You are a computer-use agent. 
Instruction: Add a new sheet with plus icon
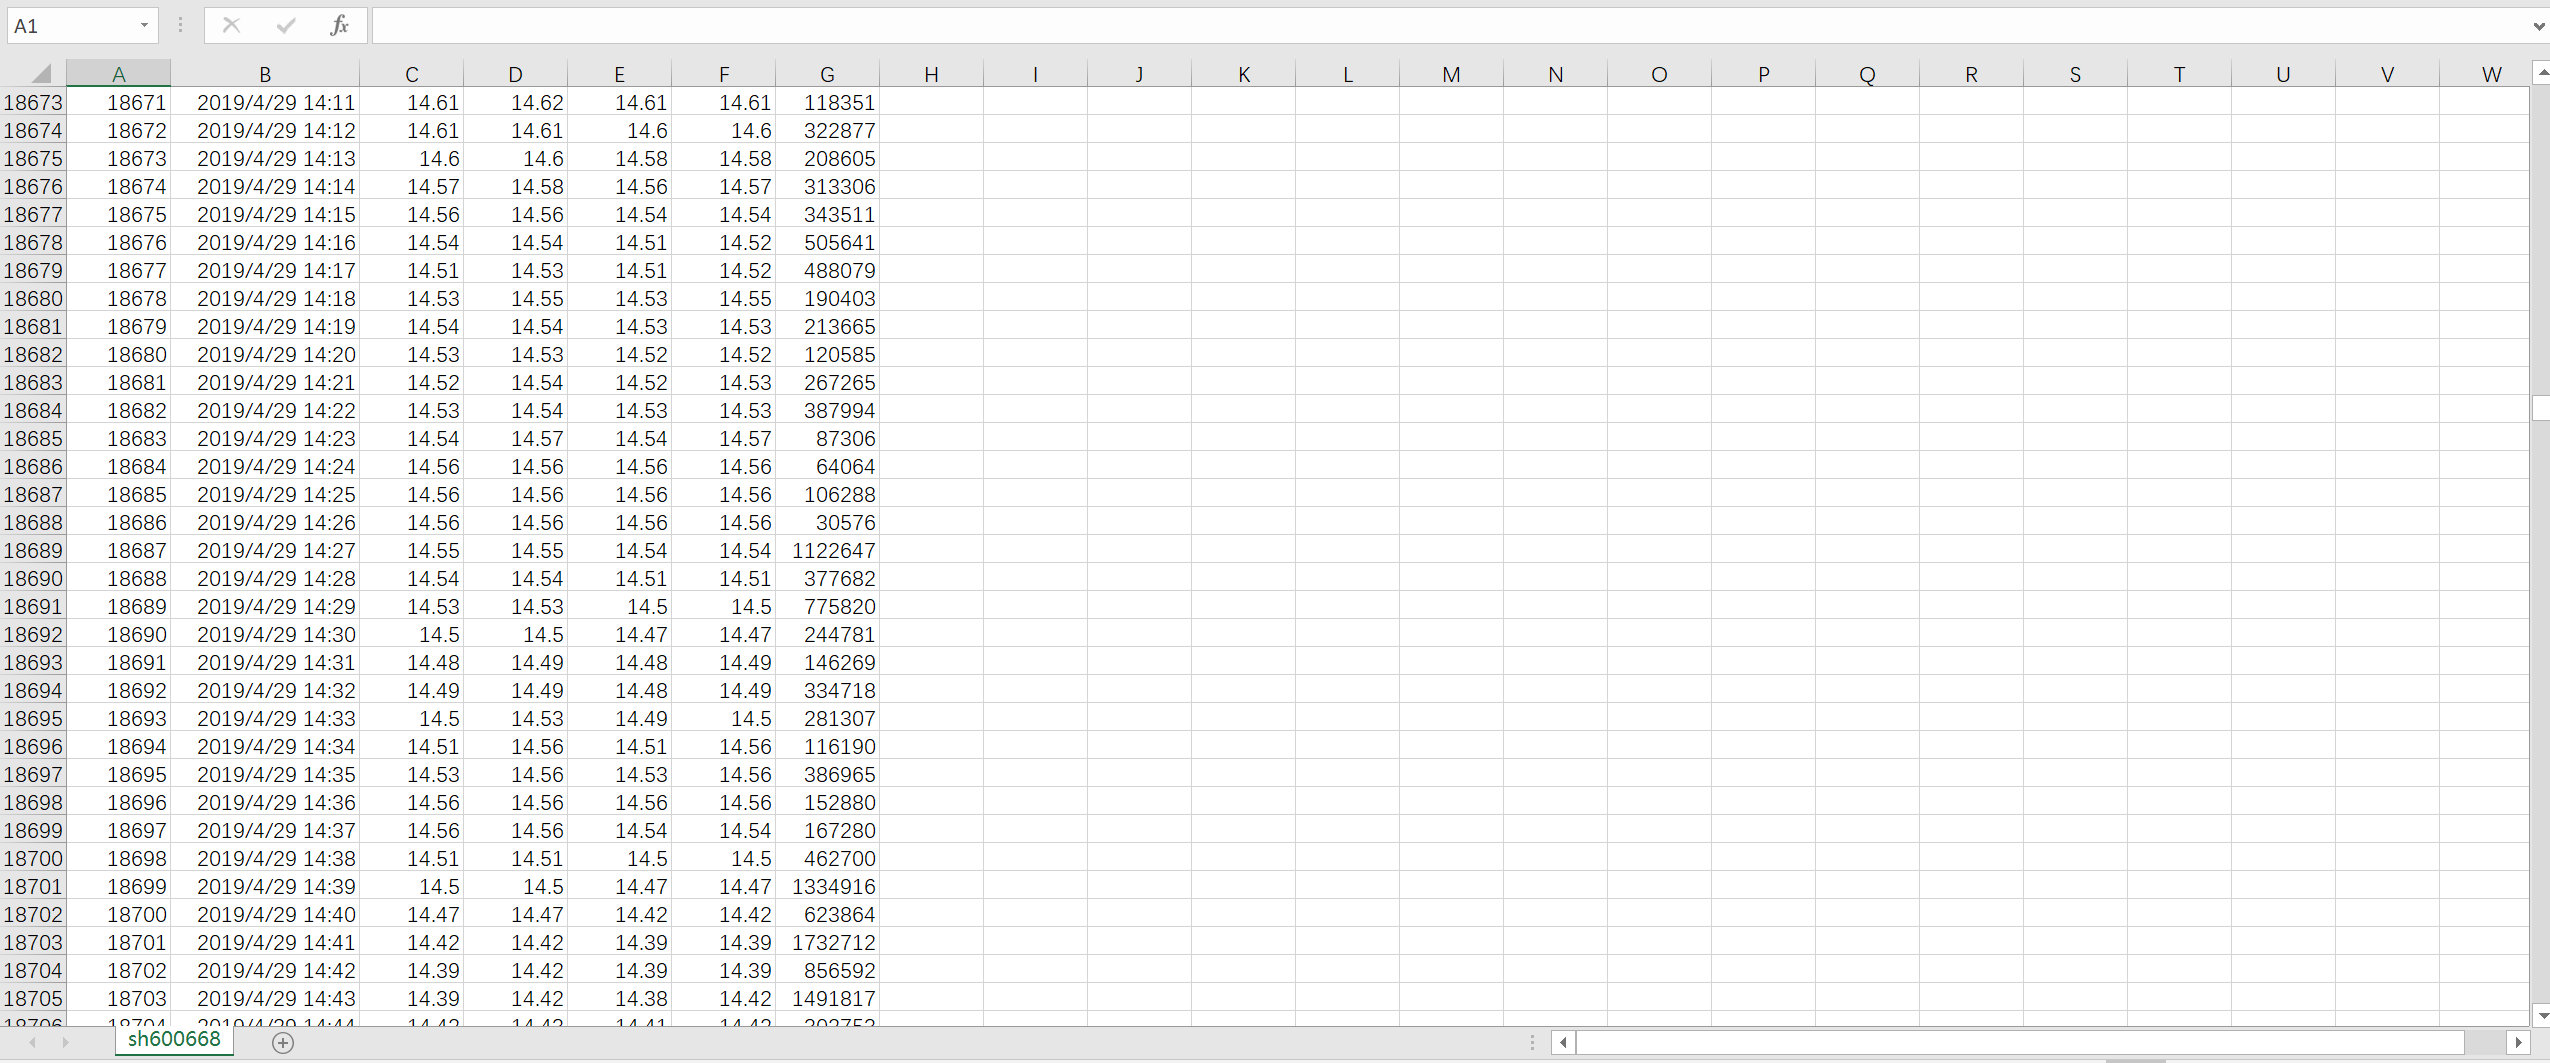[x=283, y=1043]
